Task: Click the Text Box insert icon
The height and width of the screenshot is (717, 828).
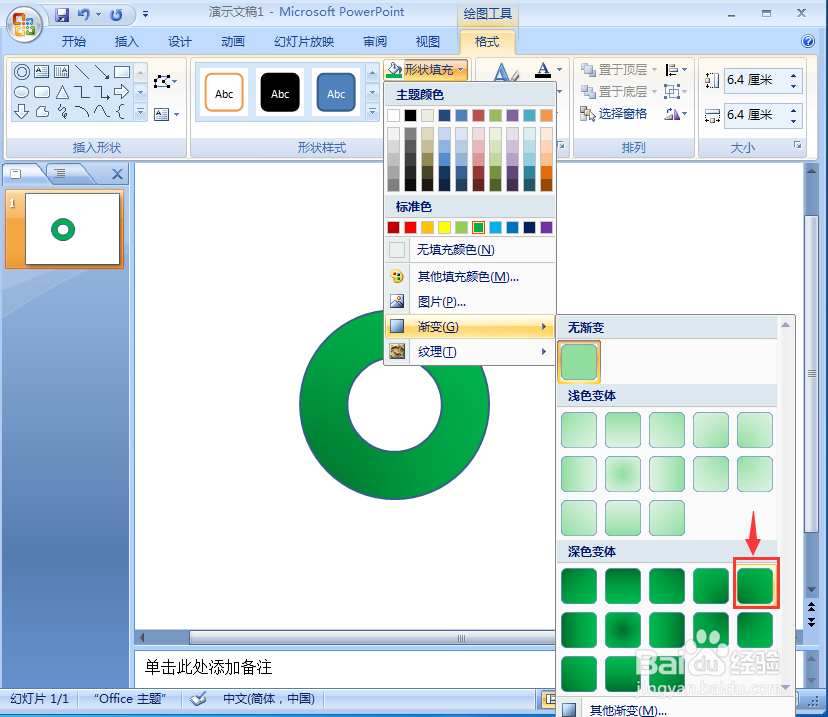Action: [x=166, y=114]
